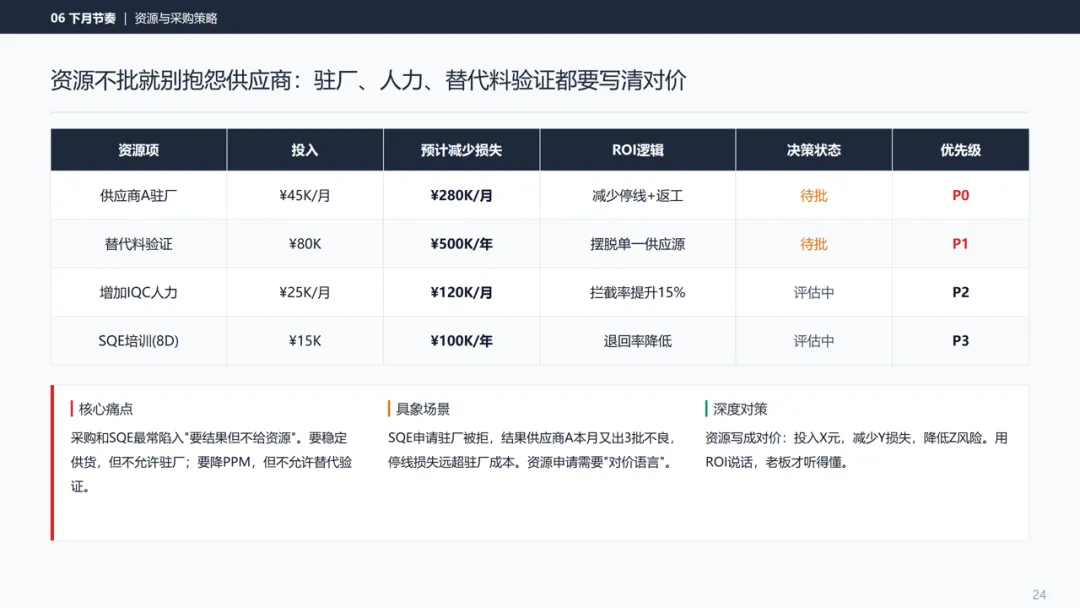Click the ¥15K investment value

point(304,341)
